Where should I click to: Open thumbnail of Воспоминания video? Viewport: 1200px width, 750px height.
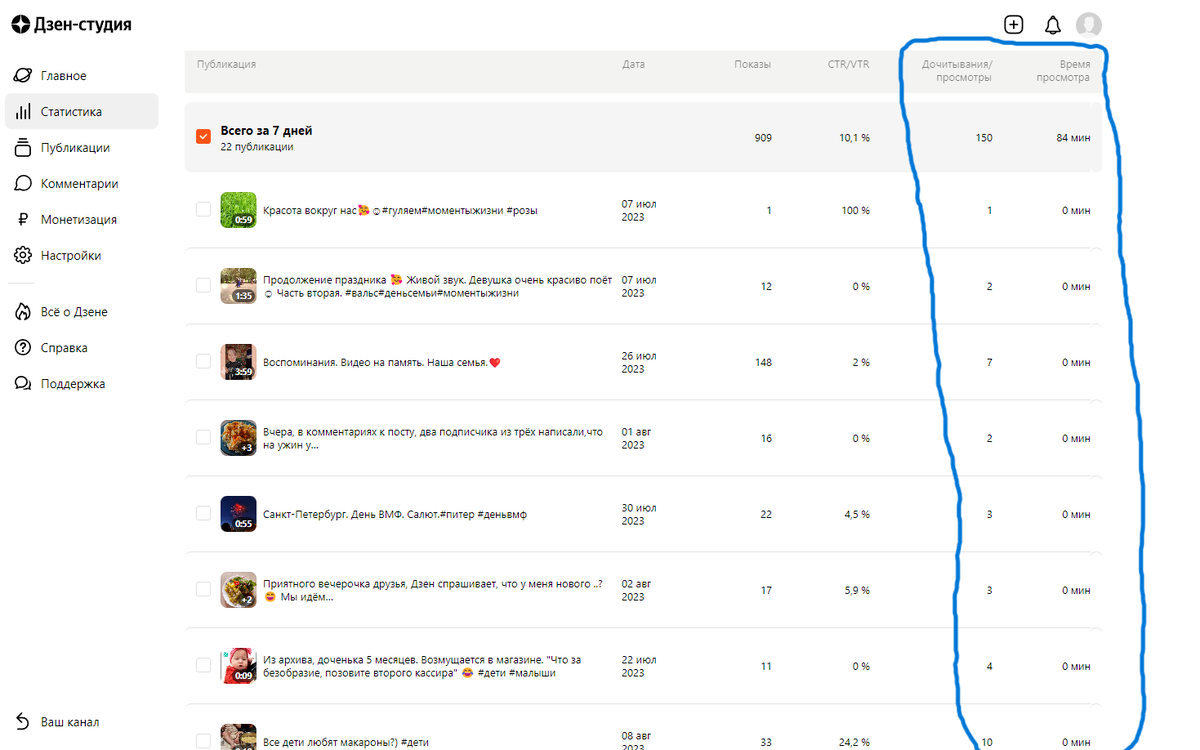tap(238, 362)
